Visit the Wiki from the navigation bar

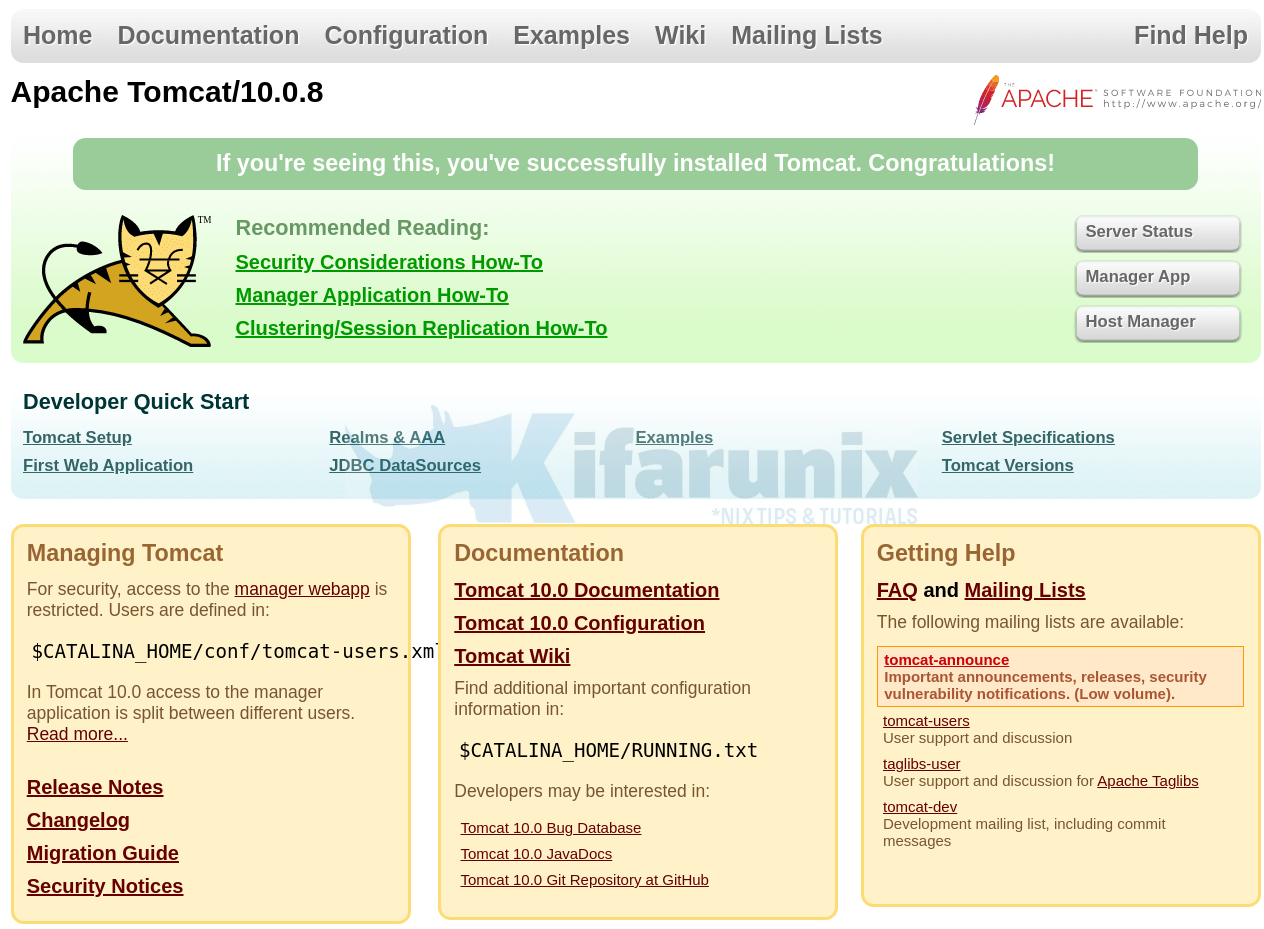[x=680, y=34]
